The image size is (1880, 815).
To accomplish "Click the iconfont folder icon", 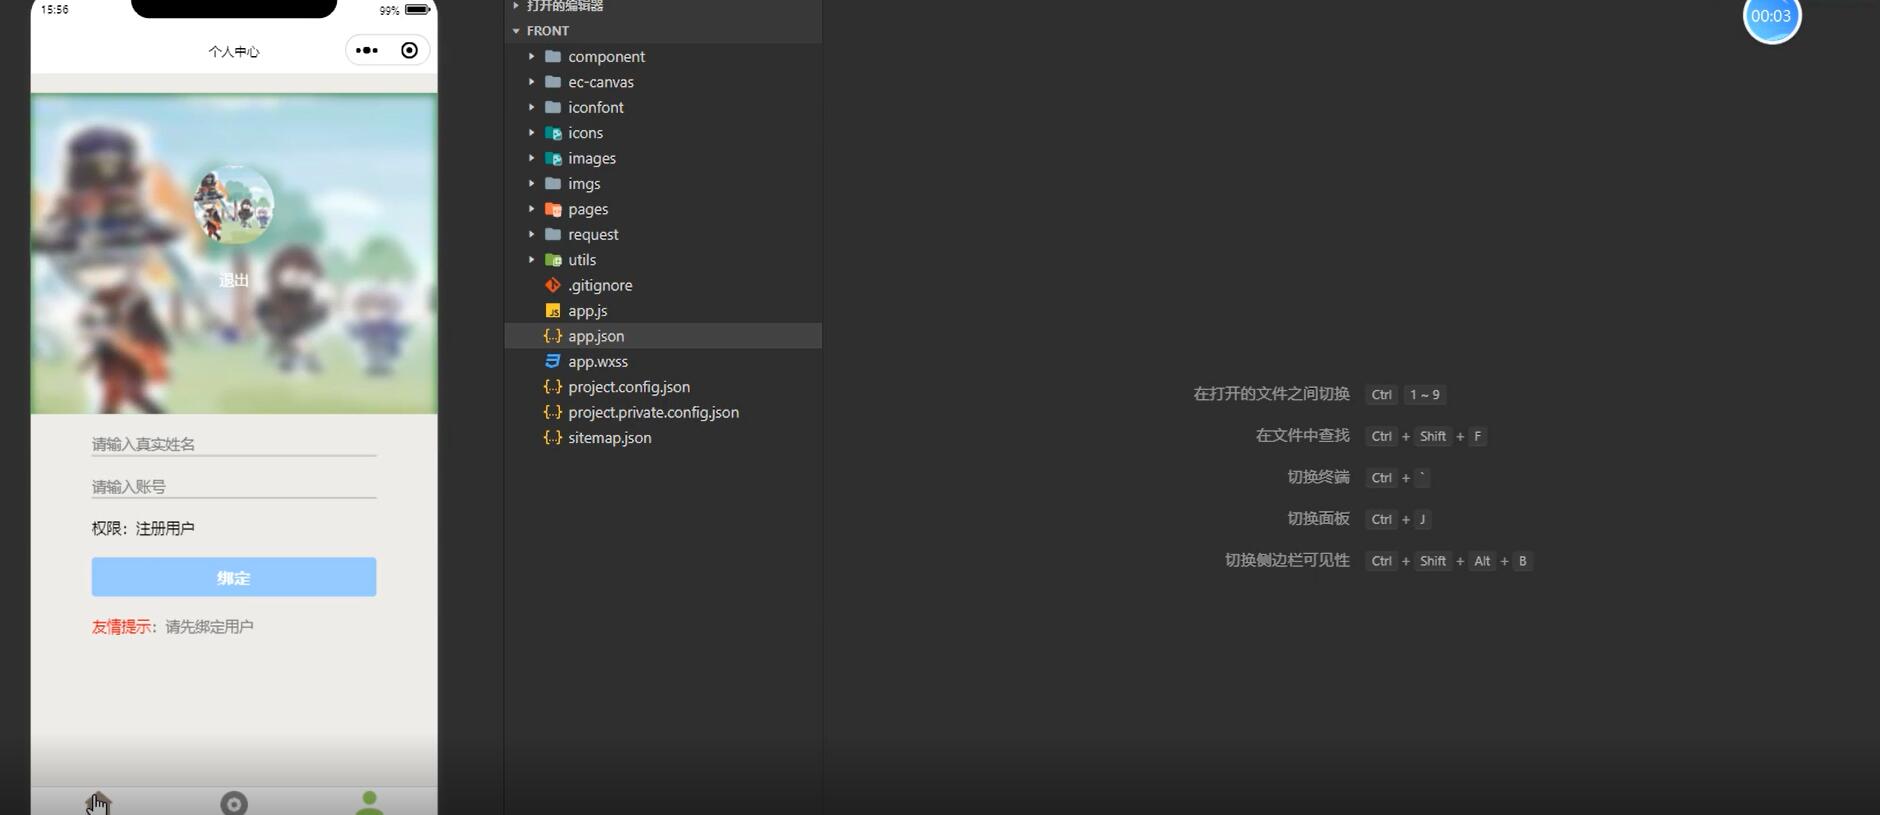I will [552, 107].
